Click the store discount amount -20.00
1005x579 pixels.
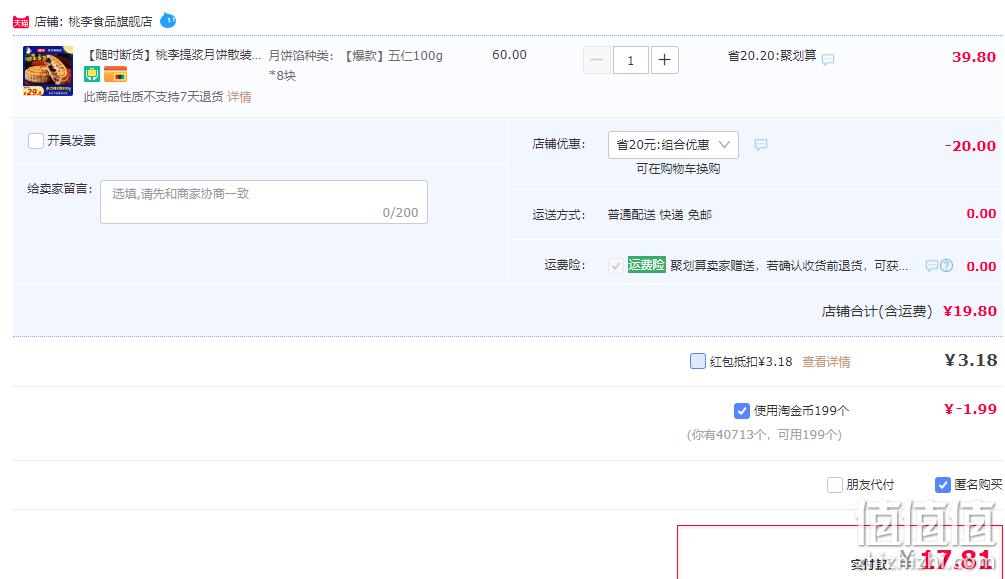point(970,146)
